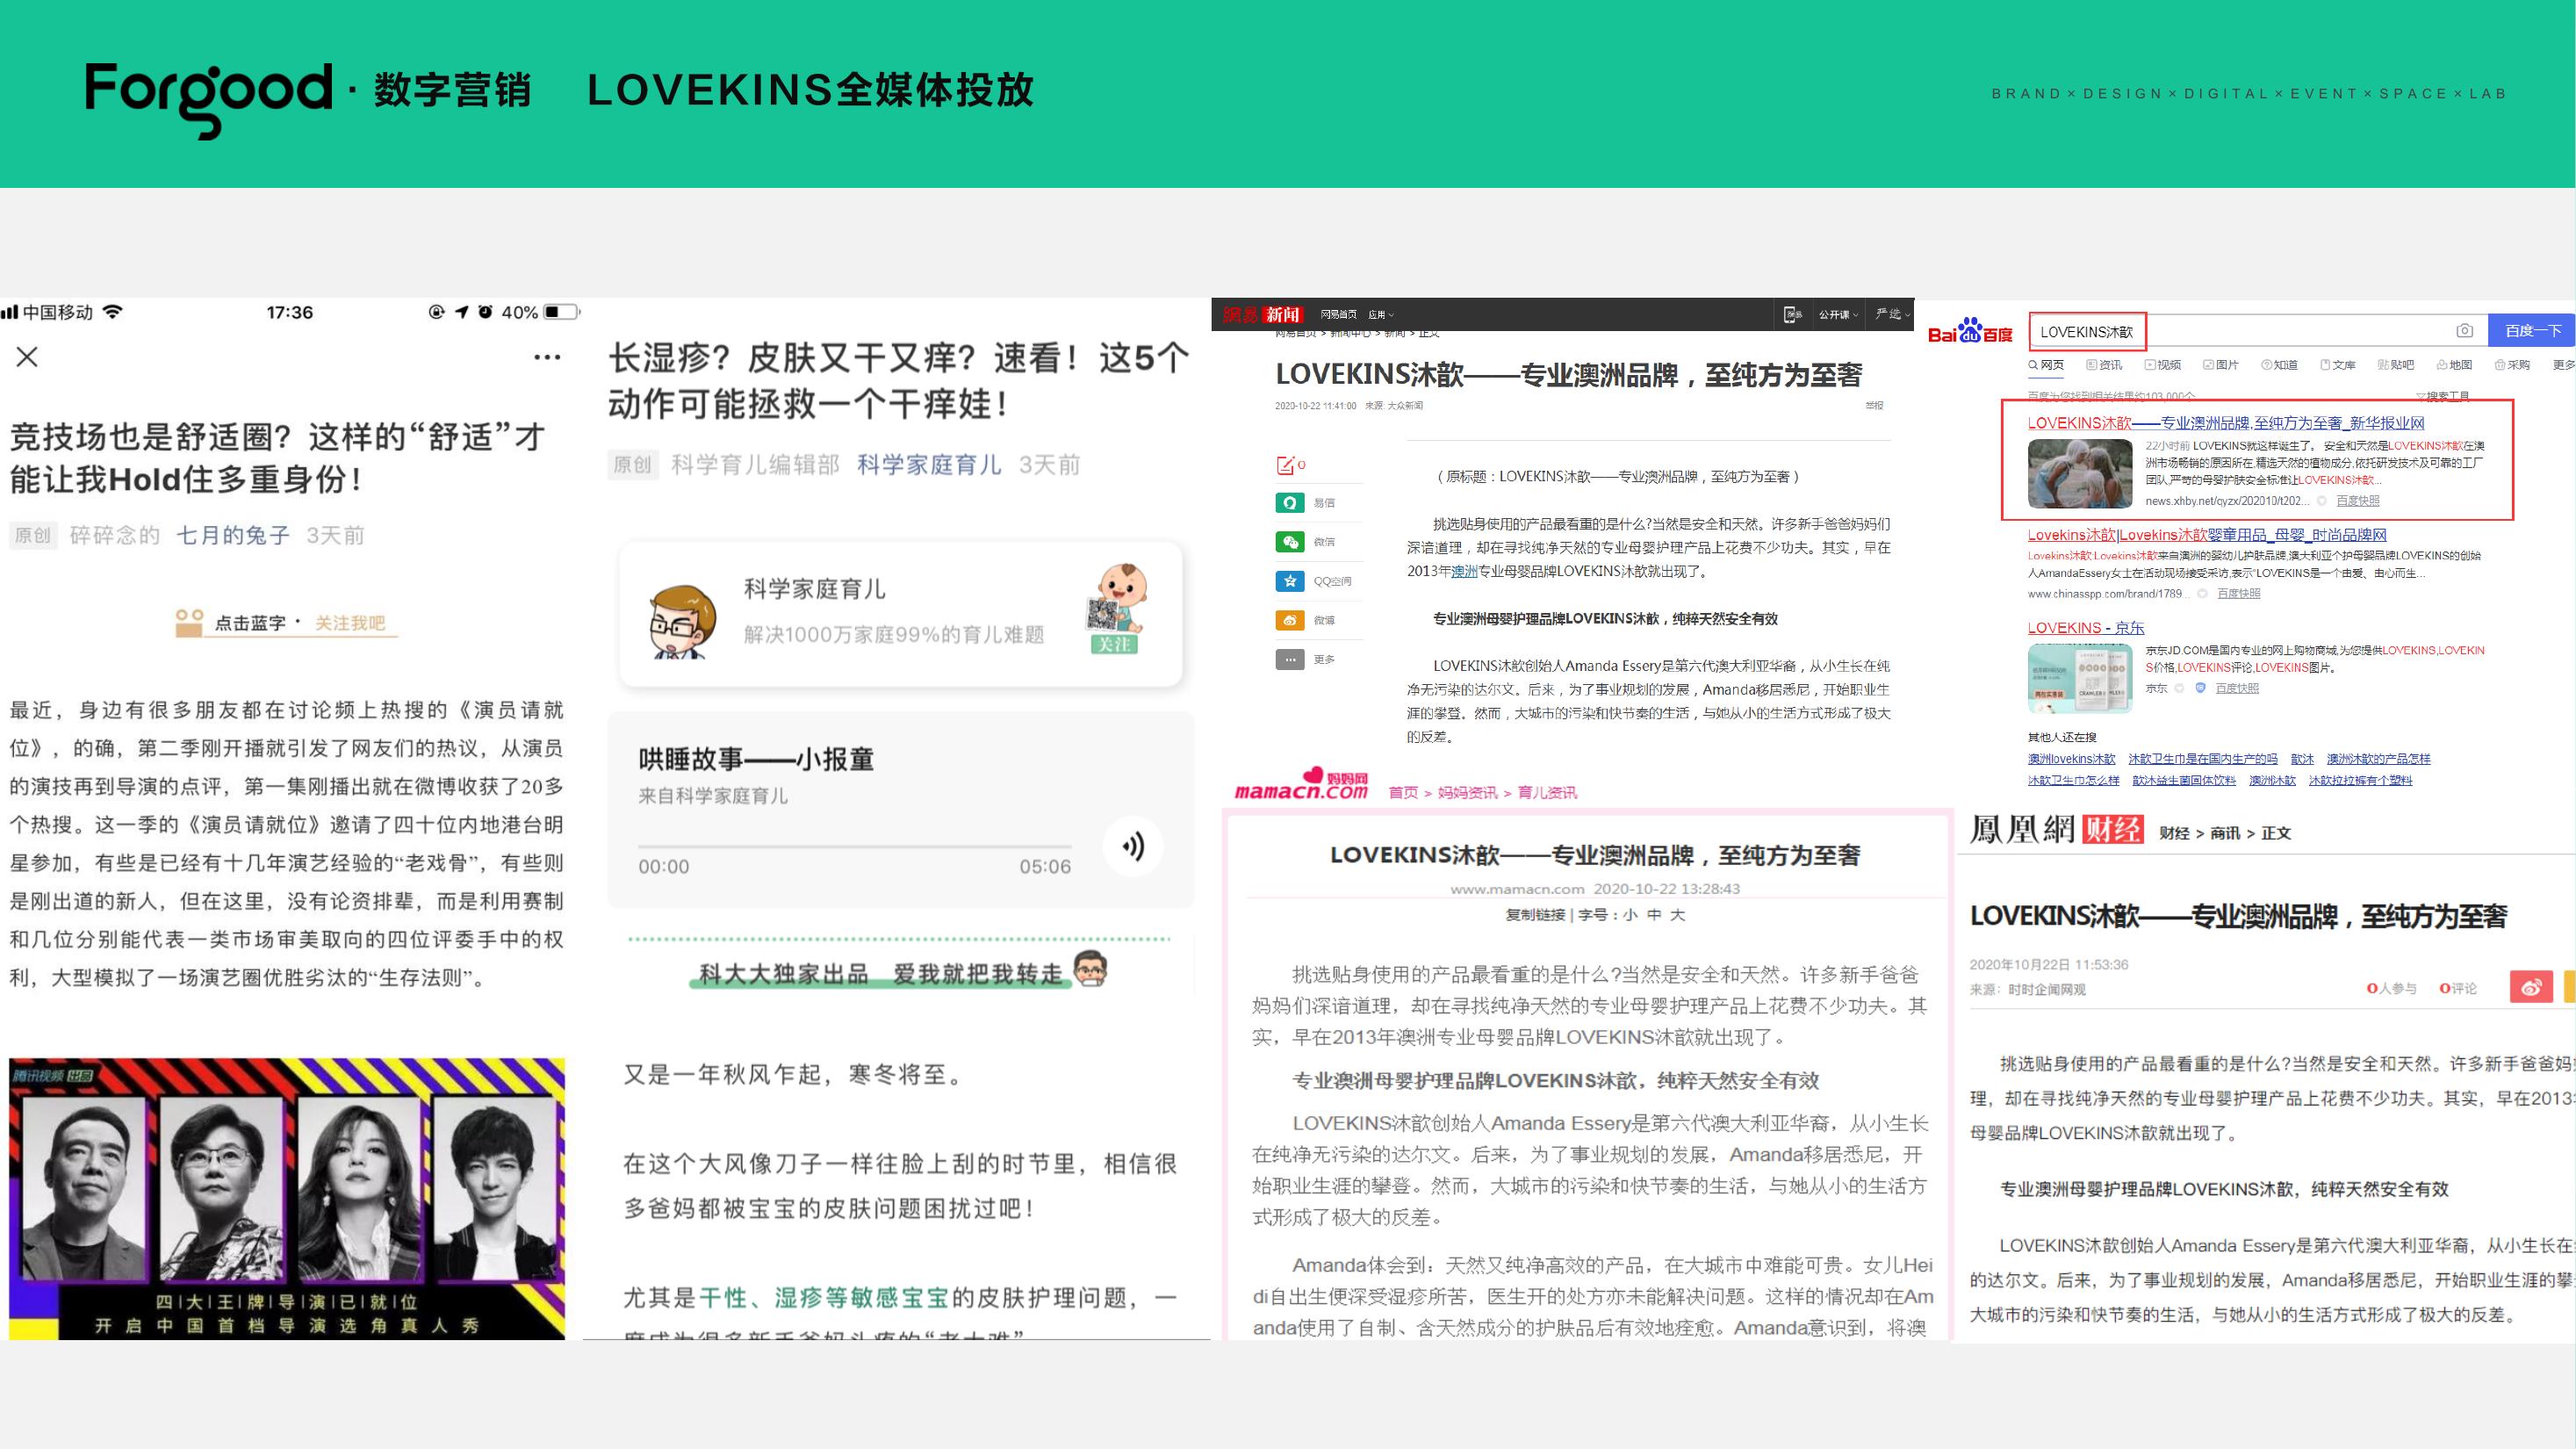Open related search 澳洲沐歆的产品怎样
This screenshot has width=2576, height=1449.
click(x=2378, y=759)
